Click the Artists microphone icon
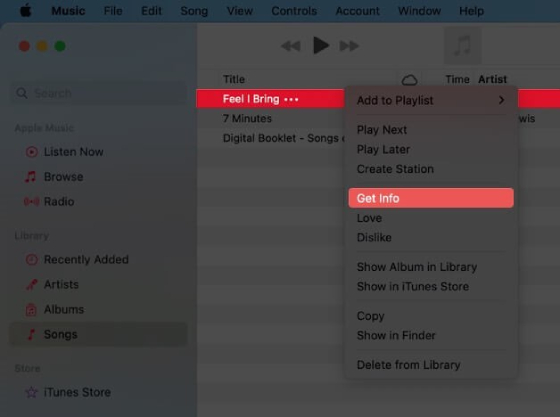The height and width of the screenshot is (417, 560). click(31, 285)
